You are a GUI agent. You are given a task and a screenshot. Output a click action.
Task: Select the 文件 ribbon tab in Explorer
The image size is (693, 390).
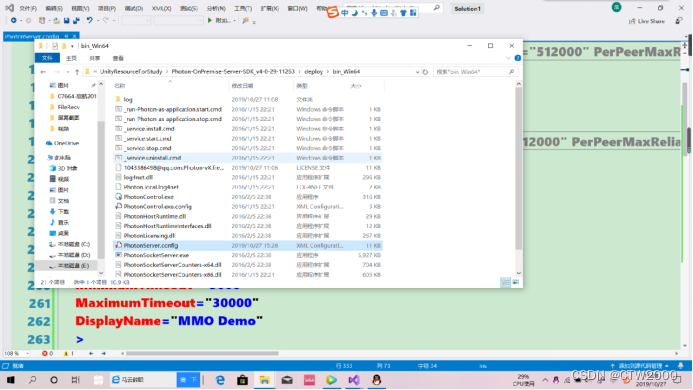click(47, 58)
